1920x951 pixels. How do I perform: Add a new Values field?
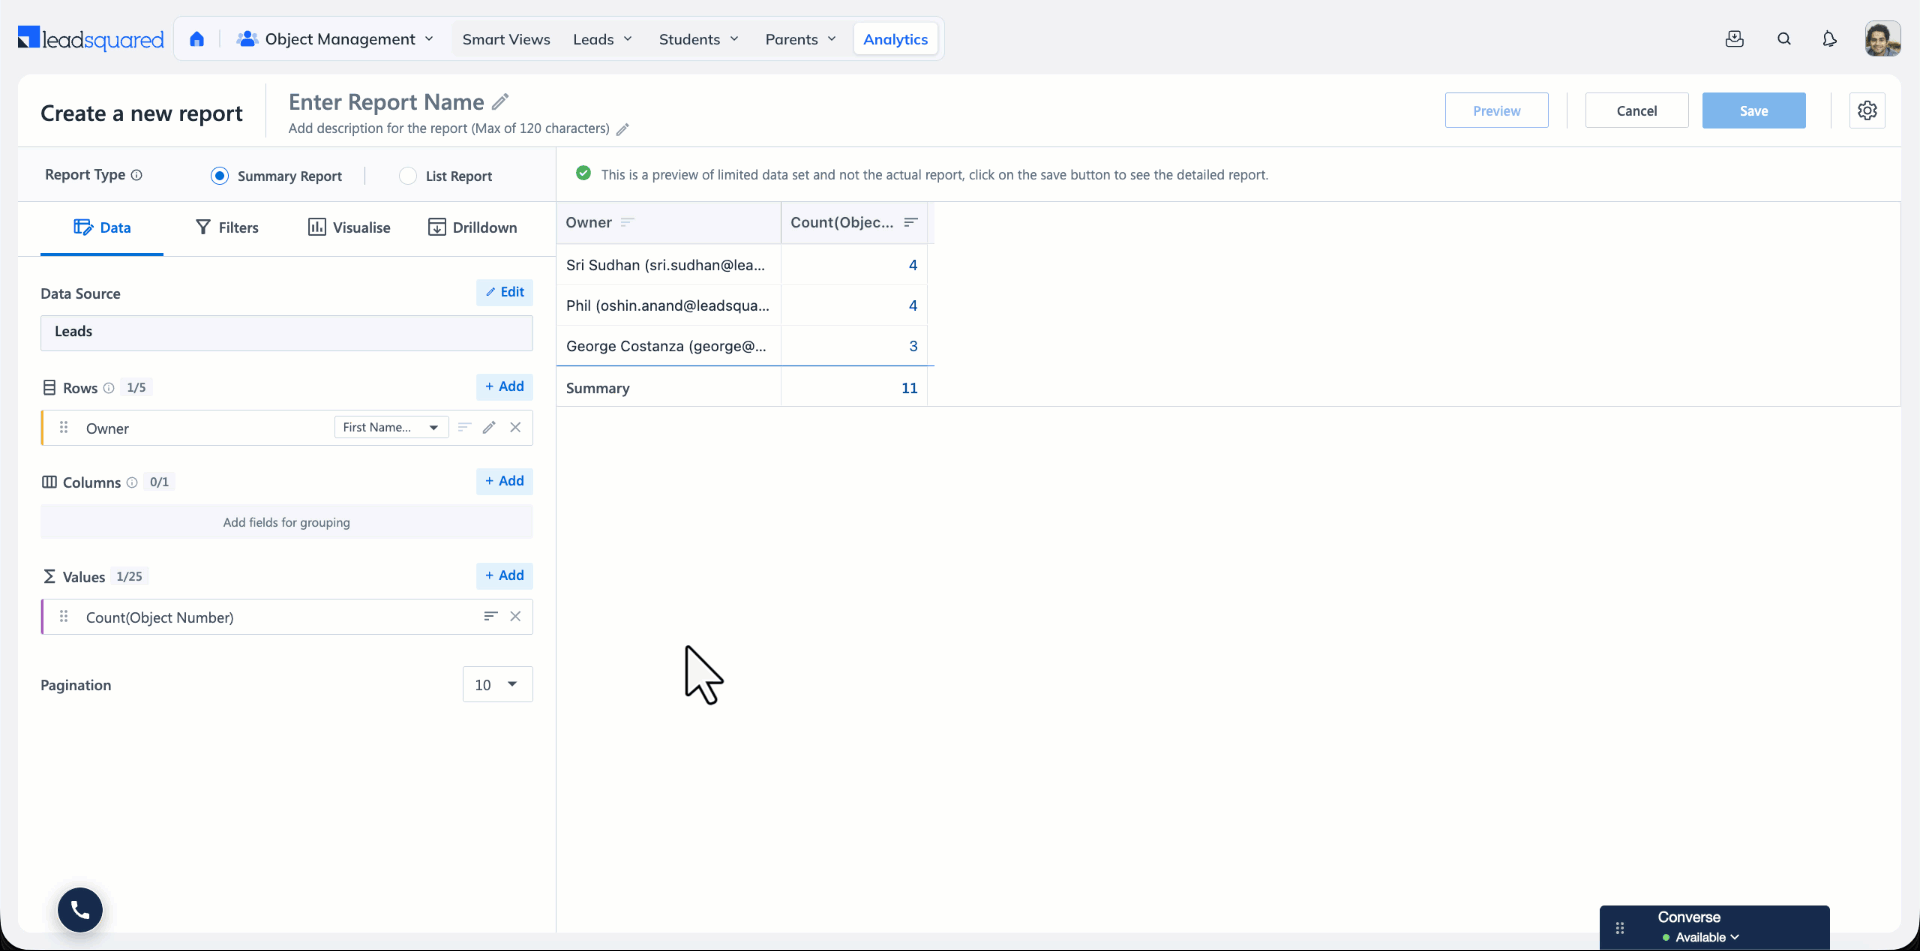[x=504, y=576]
